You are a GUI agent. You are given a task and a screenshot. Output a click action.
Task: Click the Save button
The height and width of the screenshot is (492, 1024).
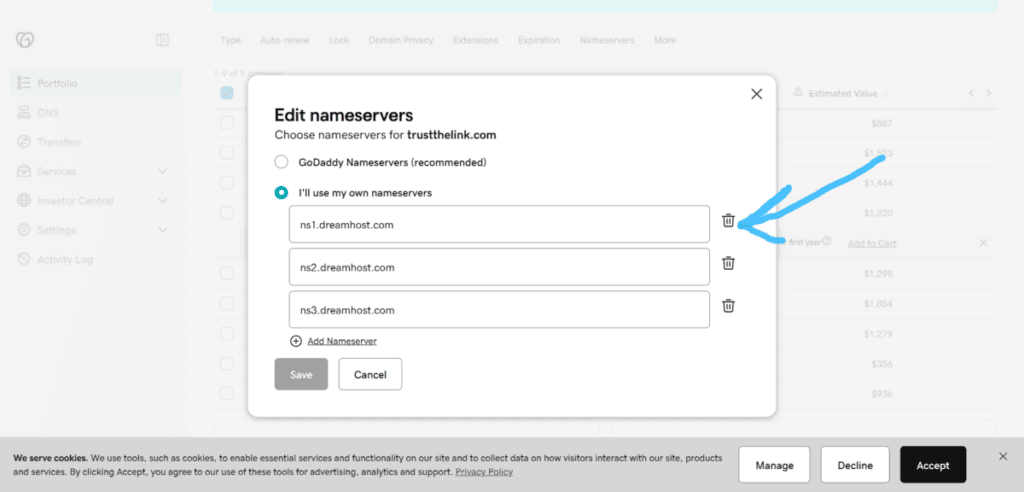tap(301, 374)
